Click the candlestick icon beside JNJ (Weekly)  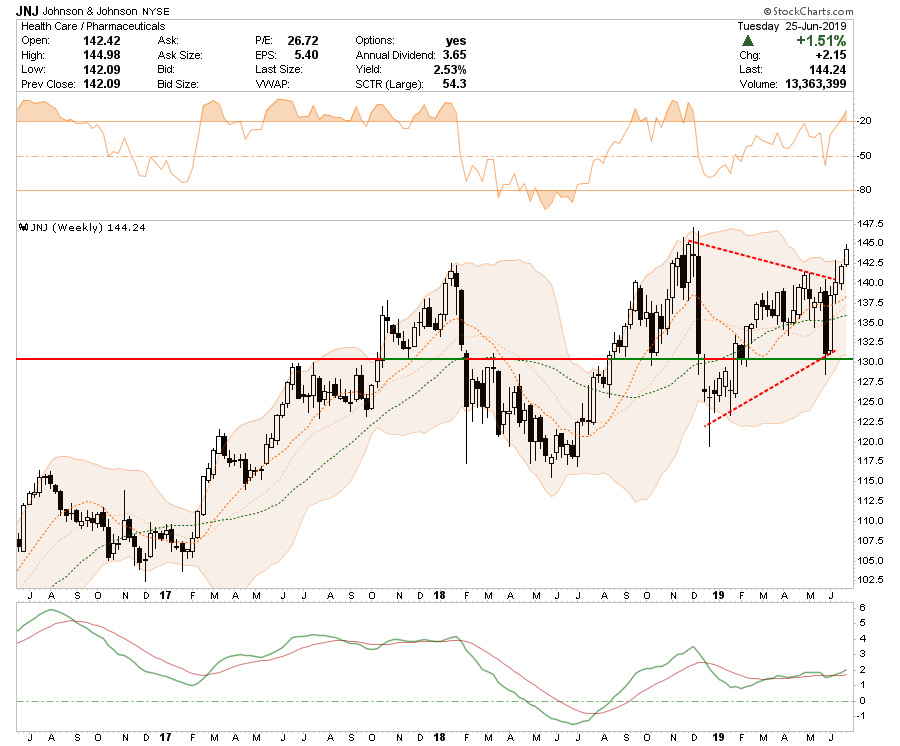tap(24, 227)
